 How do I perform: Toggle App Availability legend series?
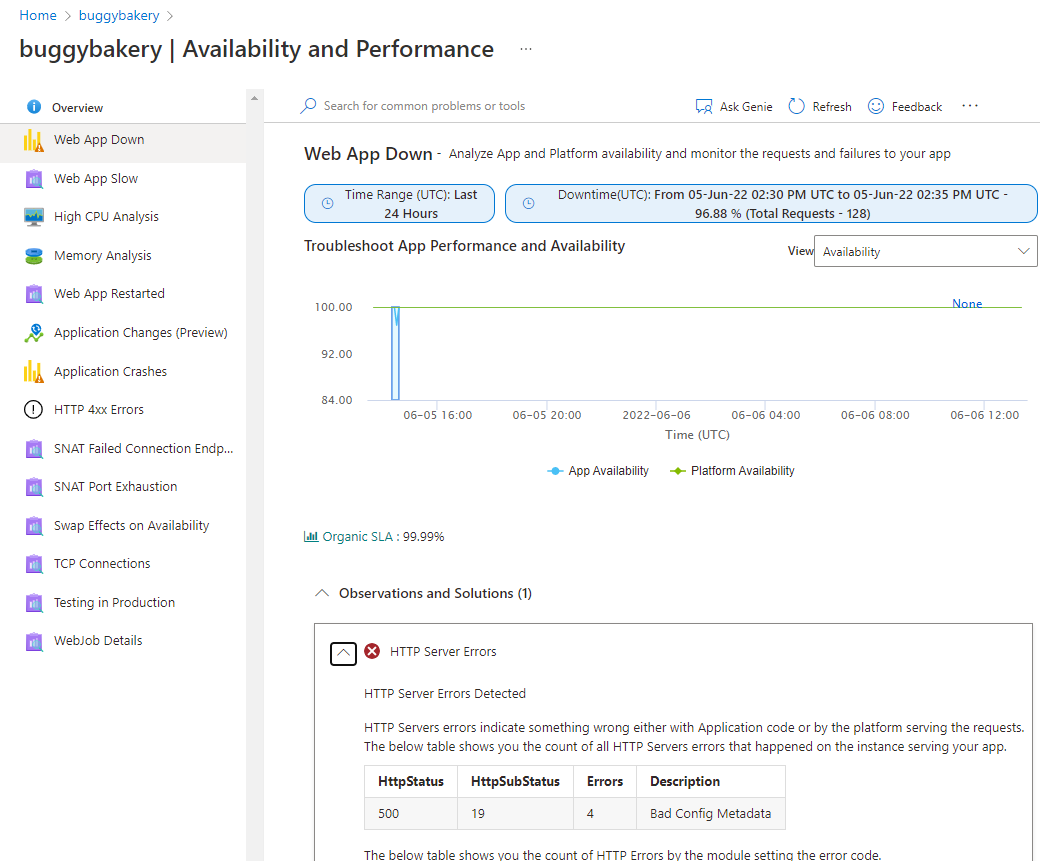[598, 471]
